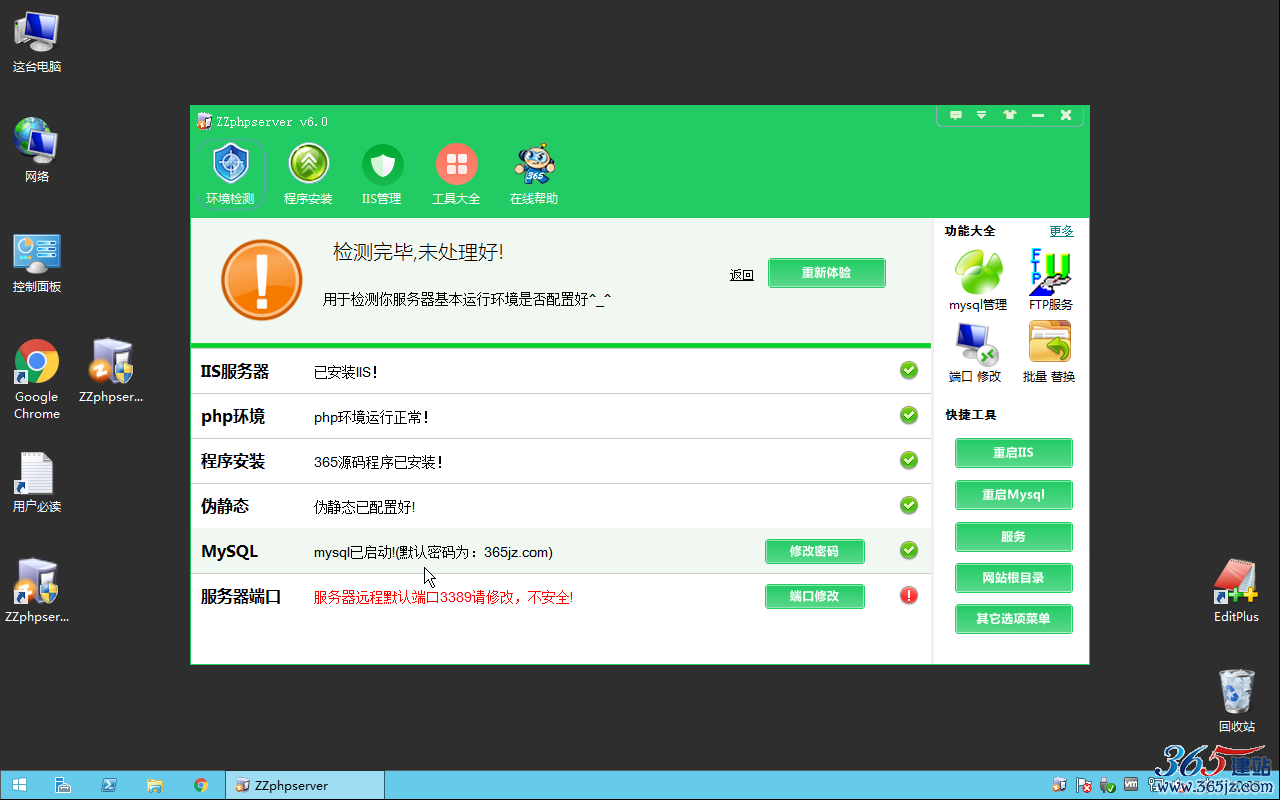The height and width of the screenshot is (800, 1280).
Task: Click red 服务器远程默认端口3389 warning text
Action: [x=443, y=597]
